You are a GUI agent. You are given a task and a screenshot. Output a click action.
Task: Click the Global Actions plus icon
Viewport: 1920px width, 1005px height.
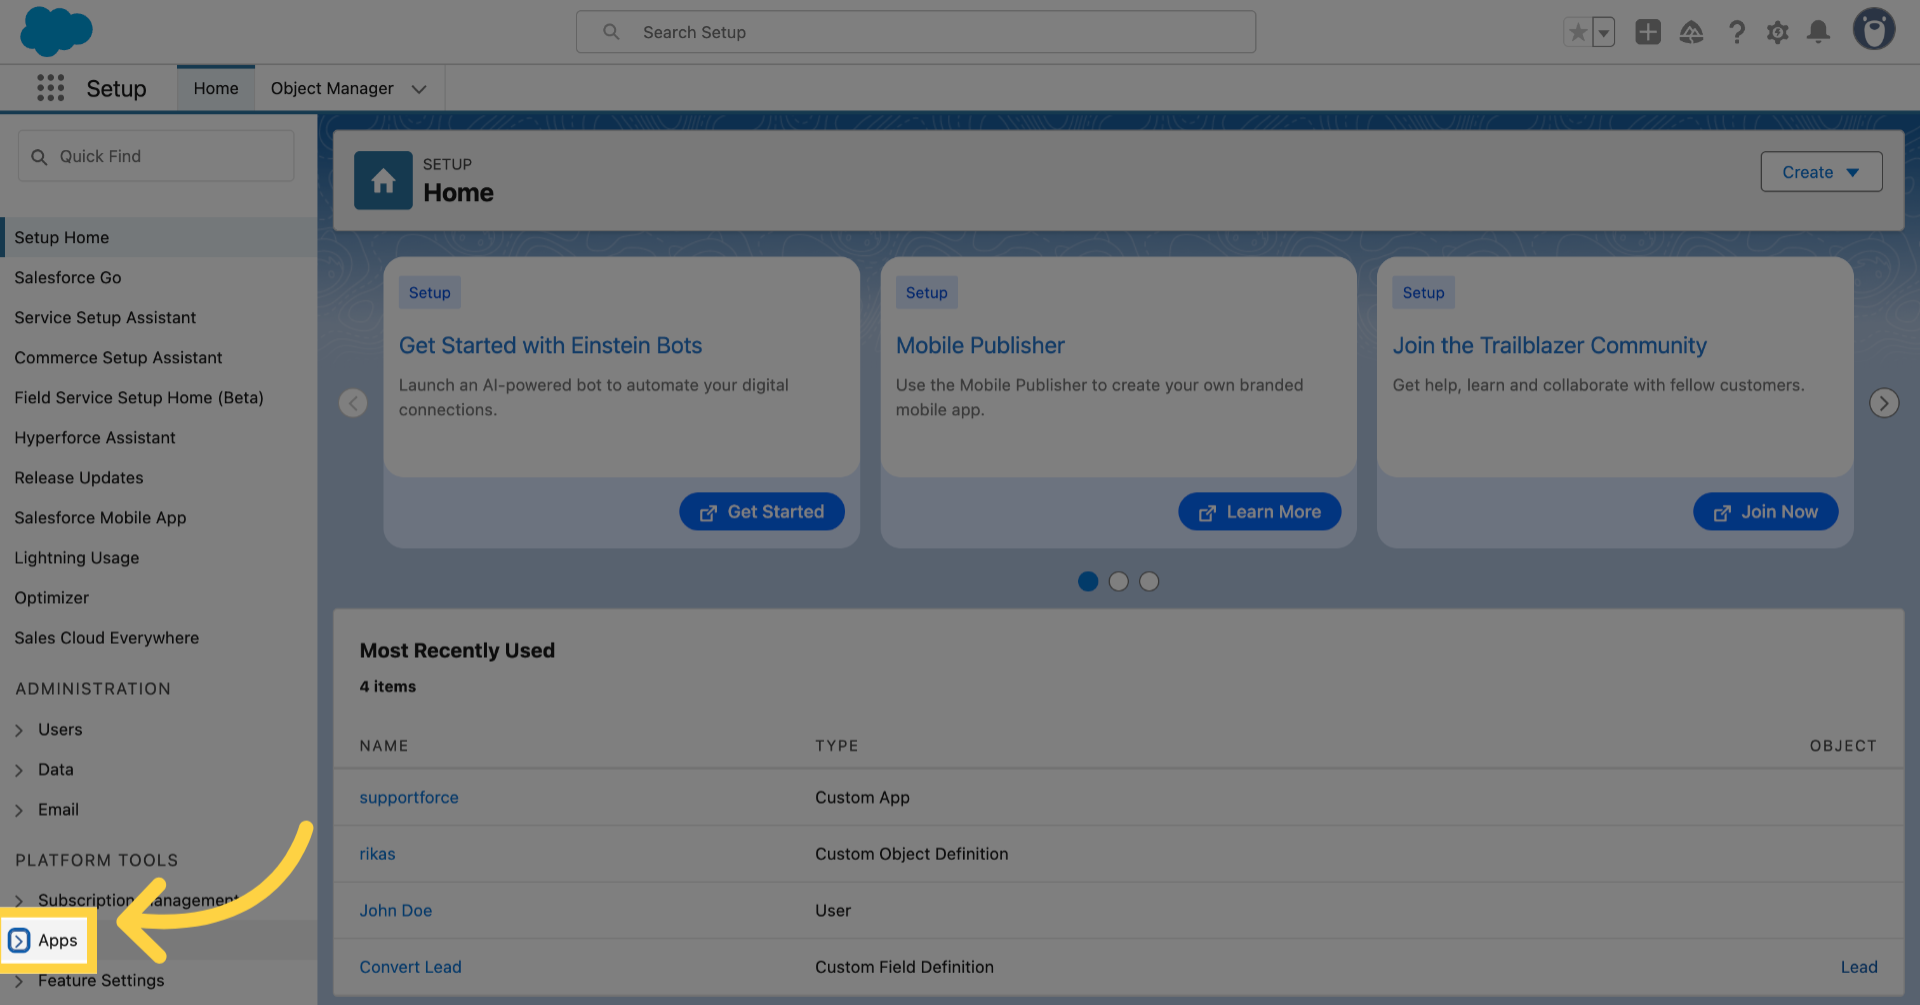1648,32
